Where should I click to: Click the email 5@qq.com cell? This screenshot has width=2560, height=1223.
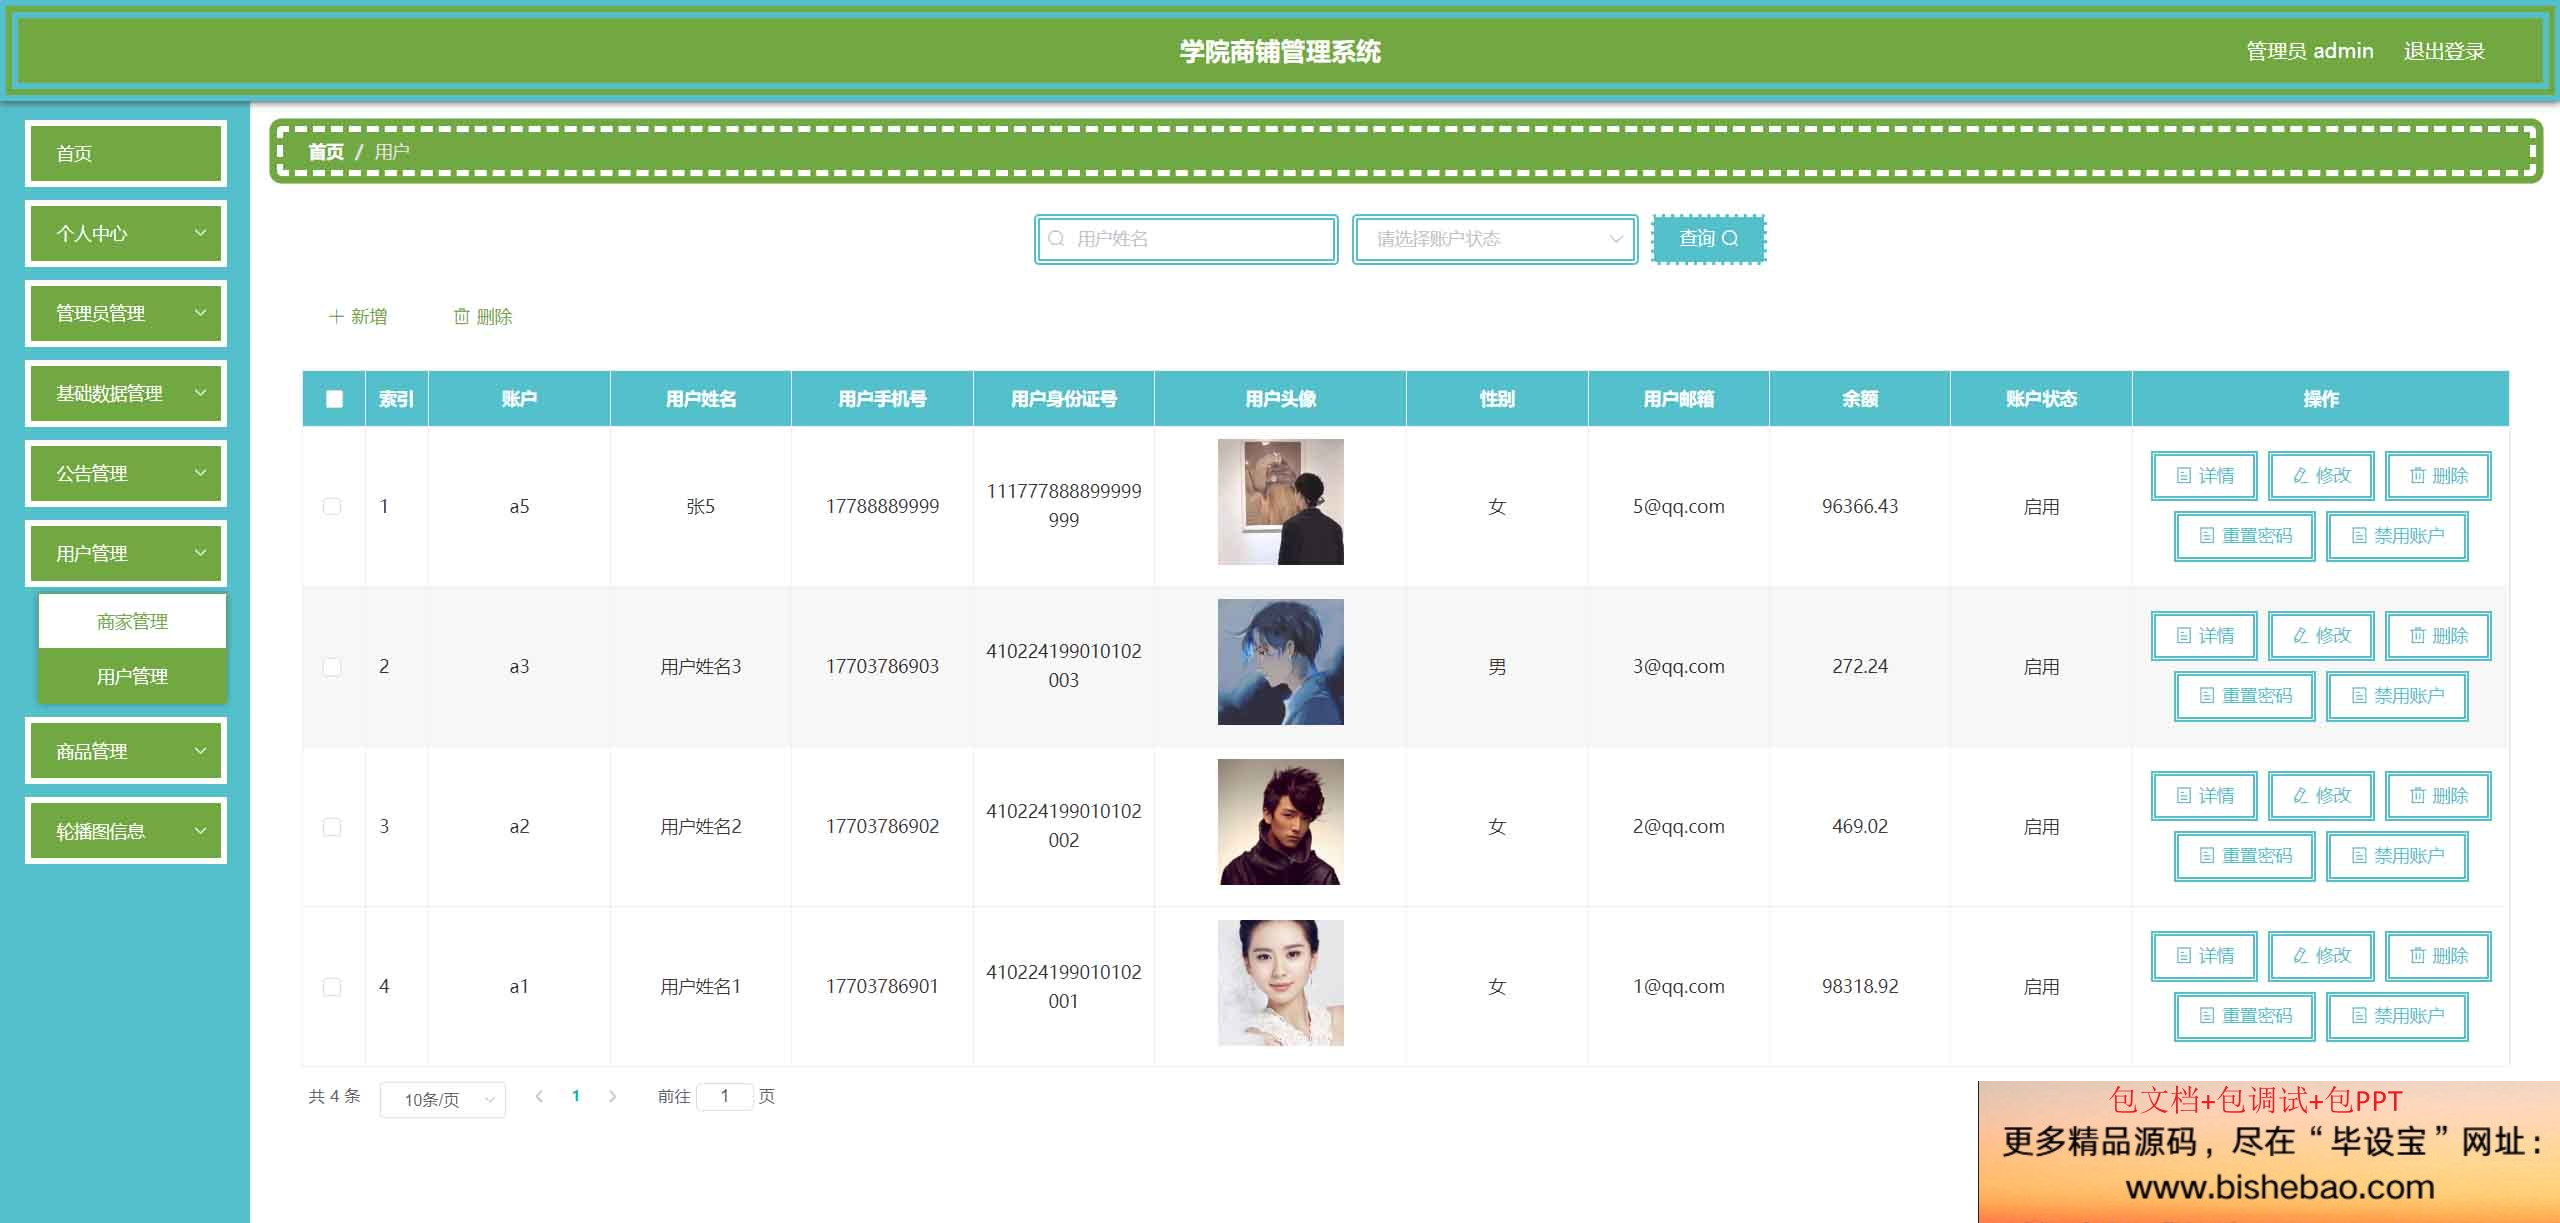[x=1678, y=507]
